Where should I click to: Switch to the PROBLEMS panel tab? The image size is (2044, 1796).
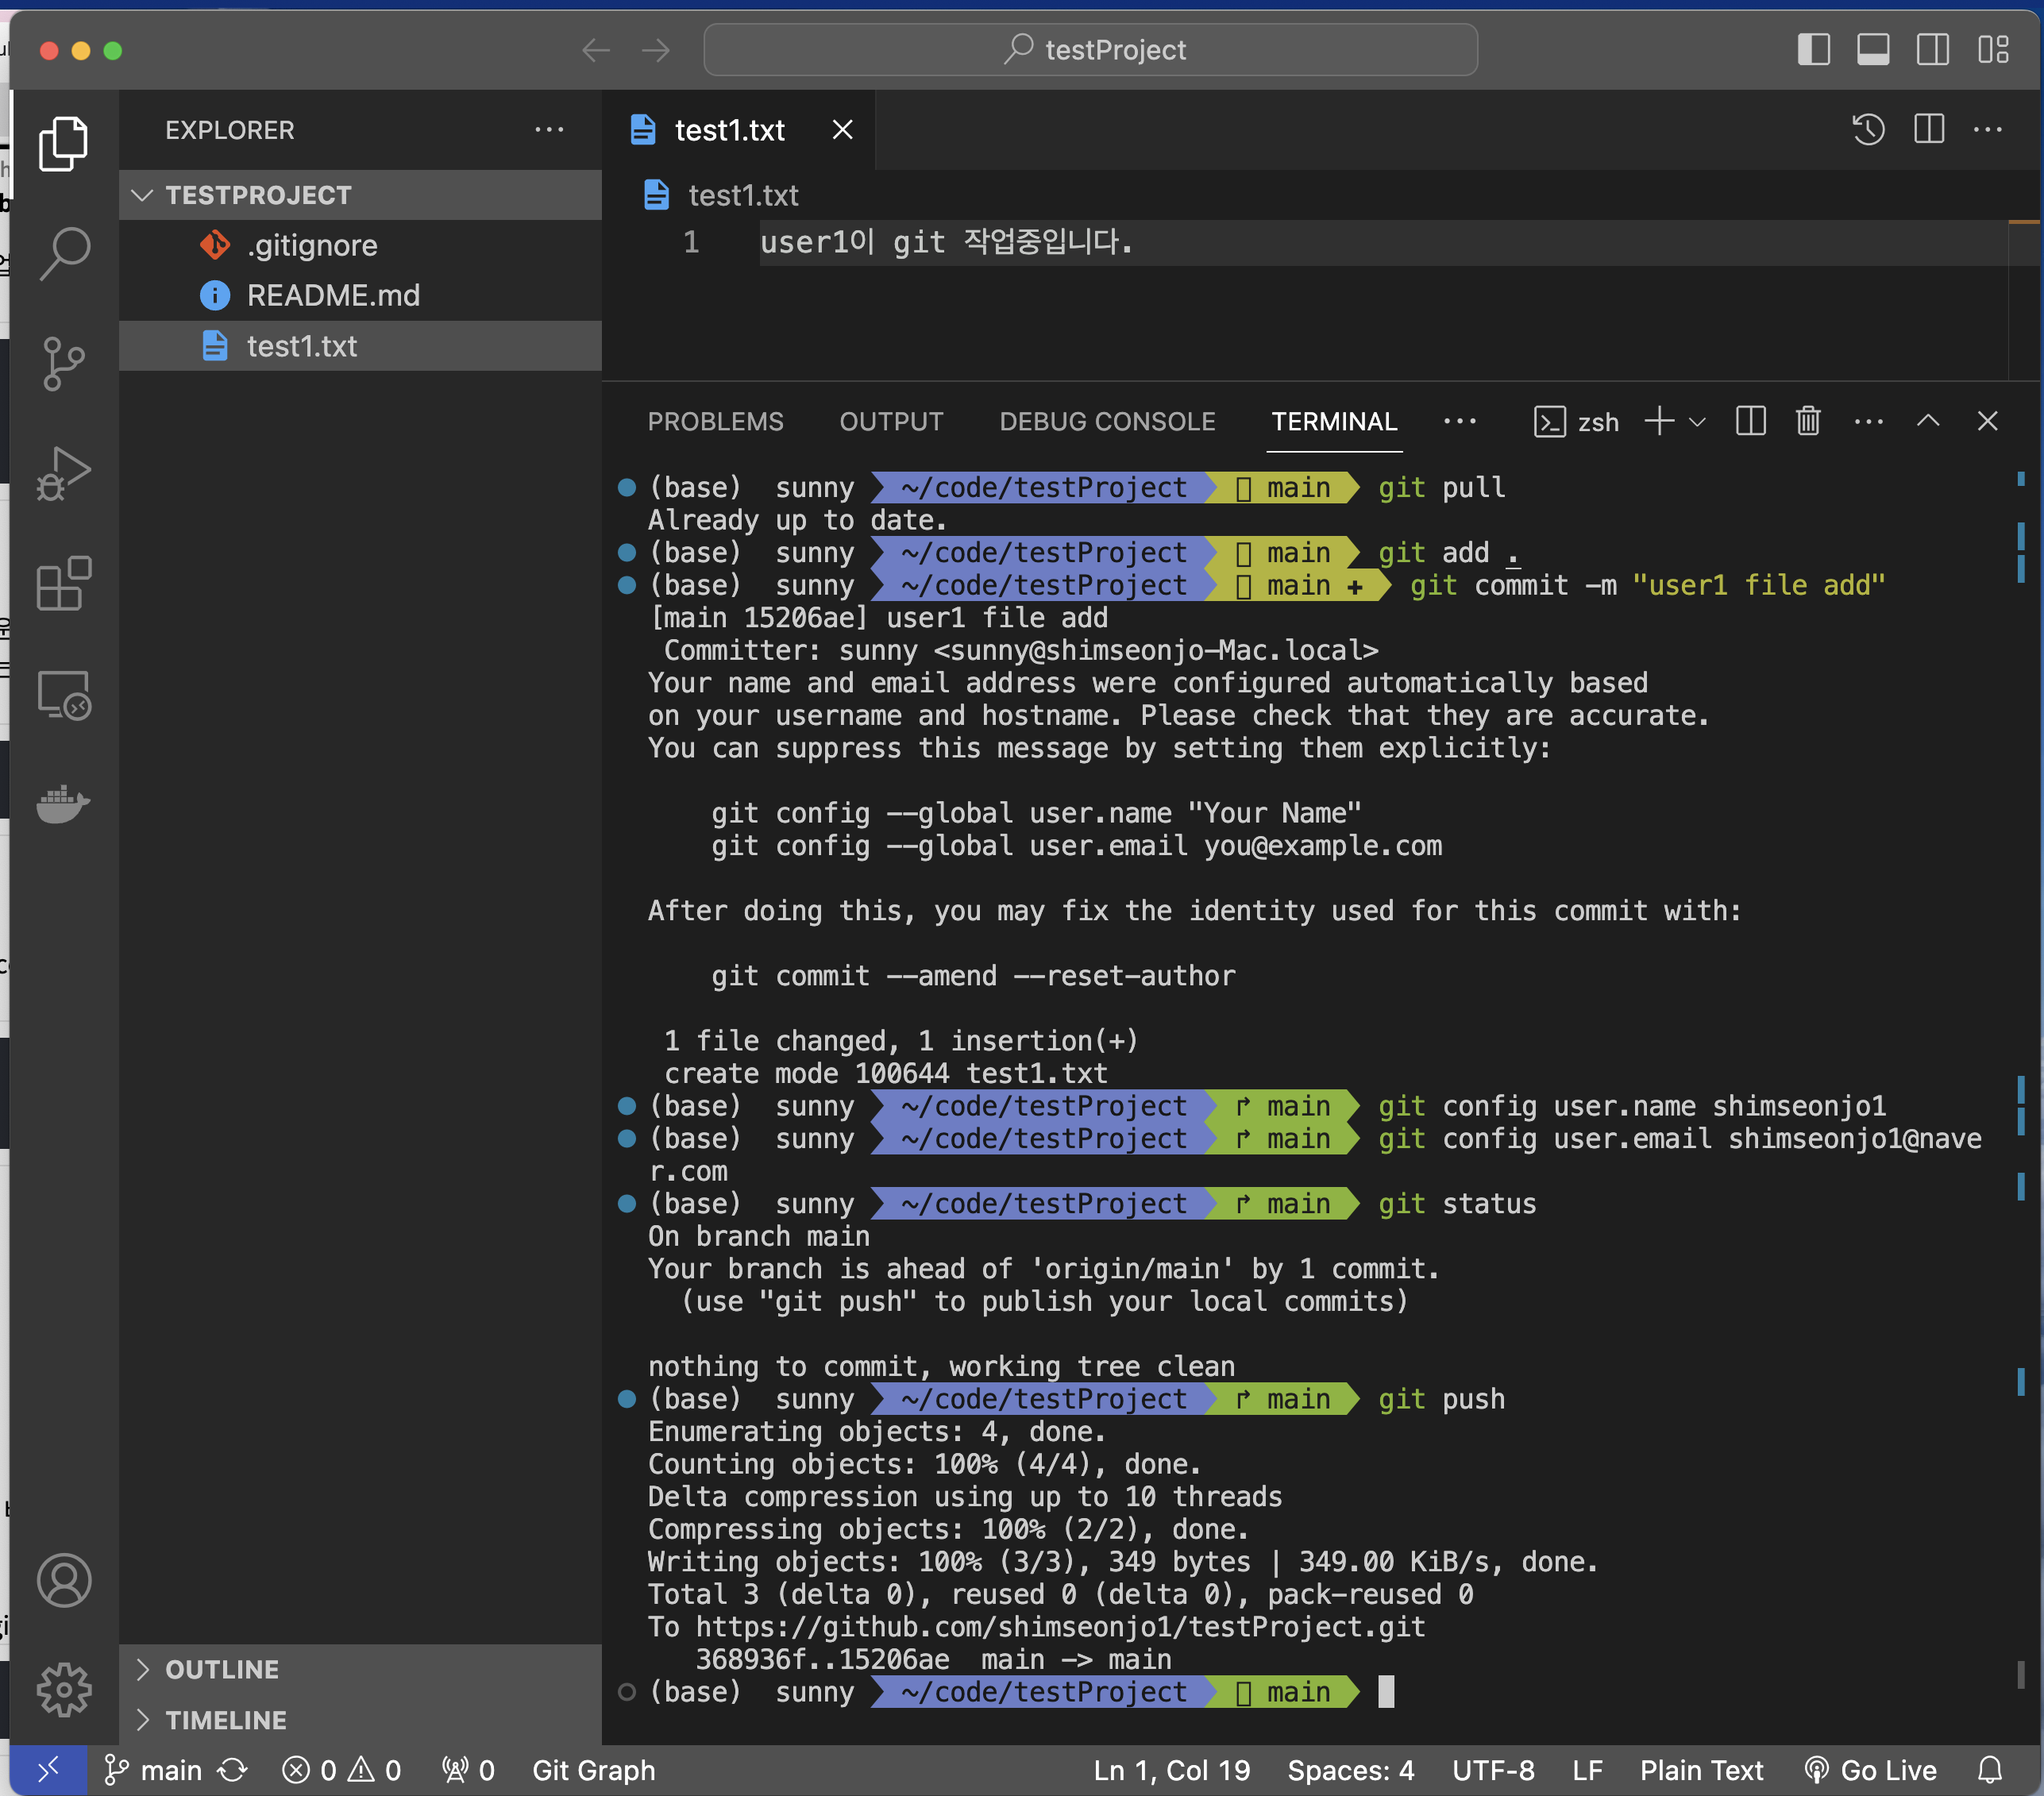715,421
